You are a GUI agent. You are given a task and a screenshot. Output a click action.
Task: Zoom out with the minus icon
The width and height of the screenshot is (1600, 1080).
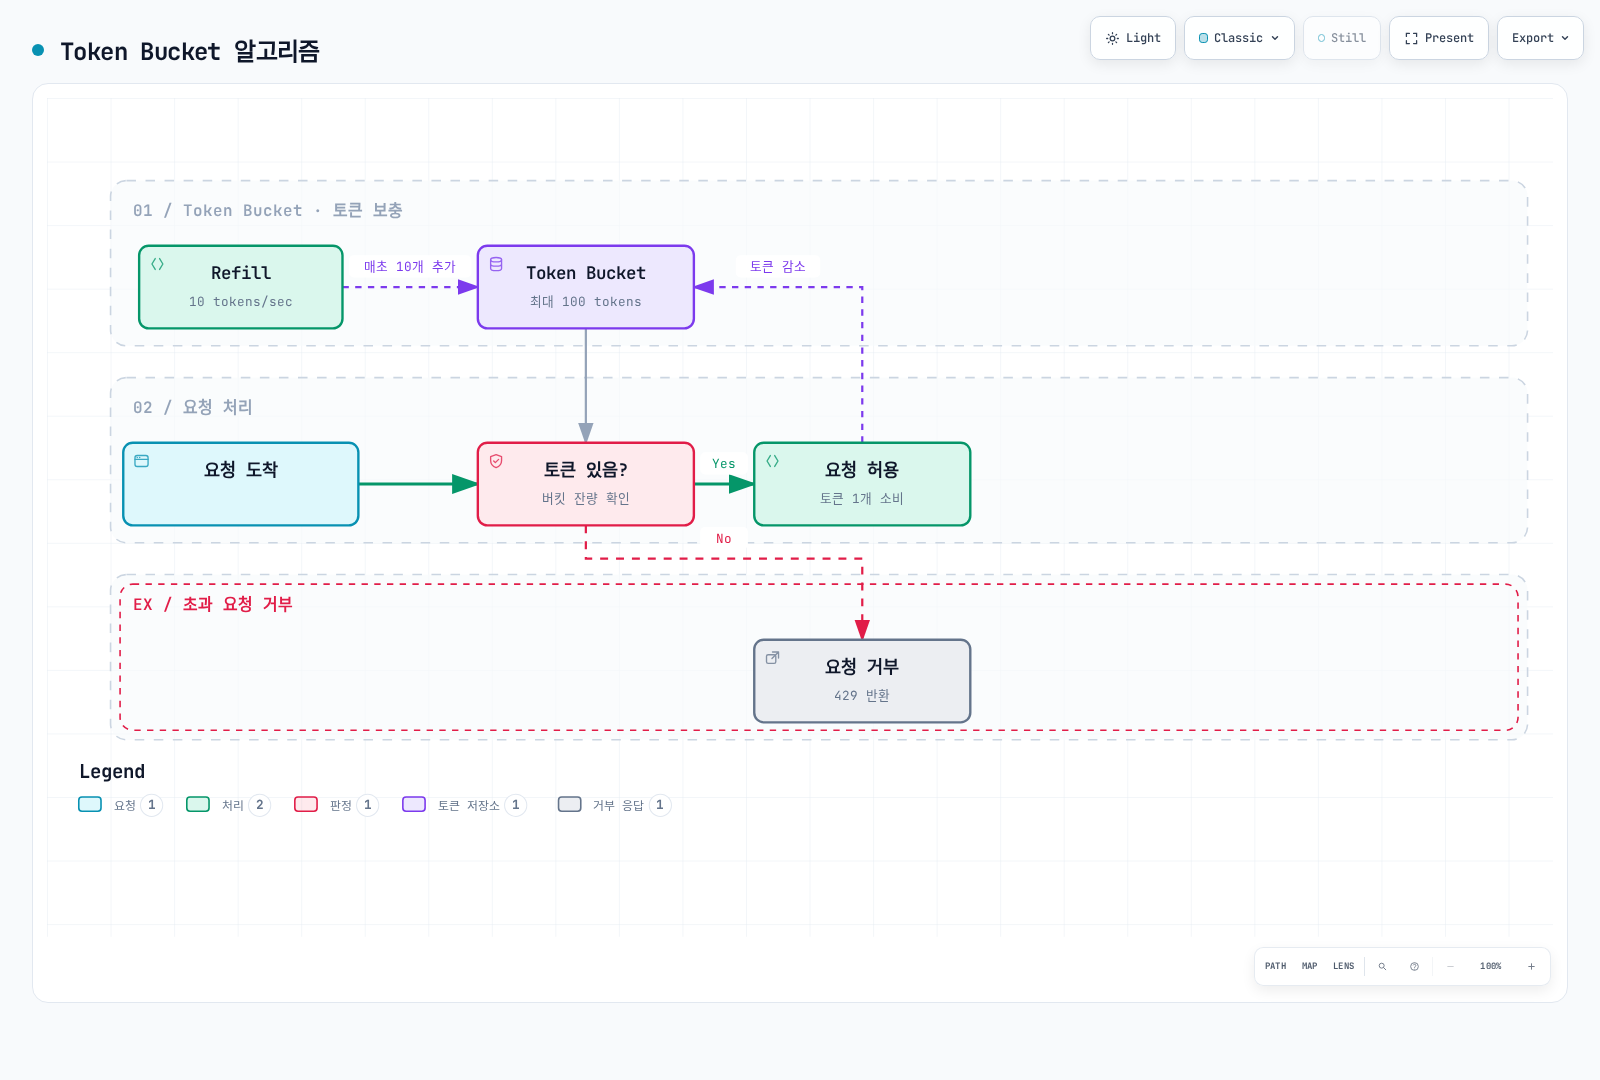pos(1450,966)
